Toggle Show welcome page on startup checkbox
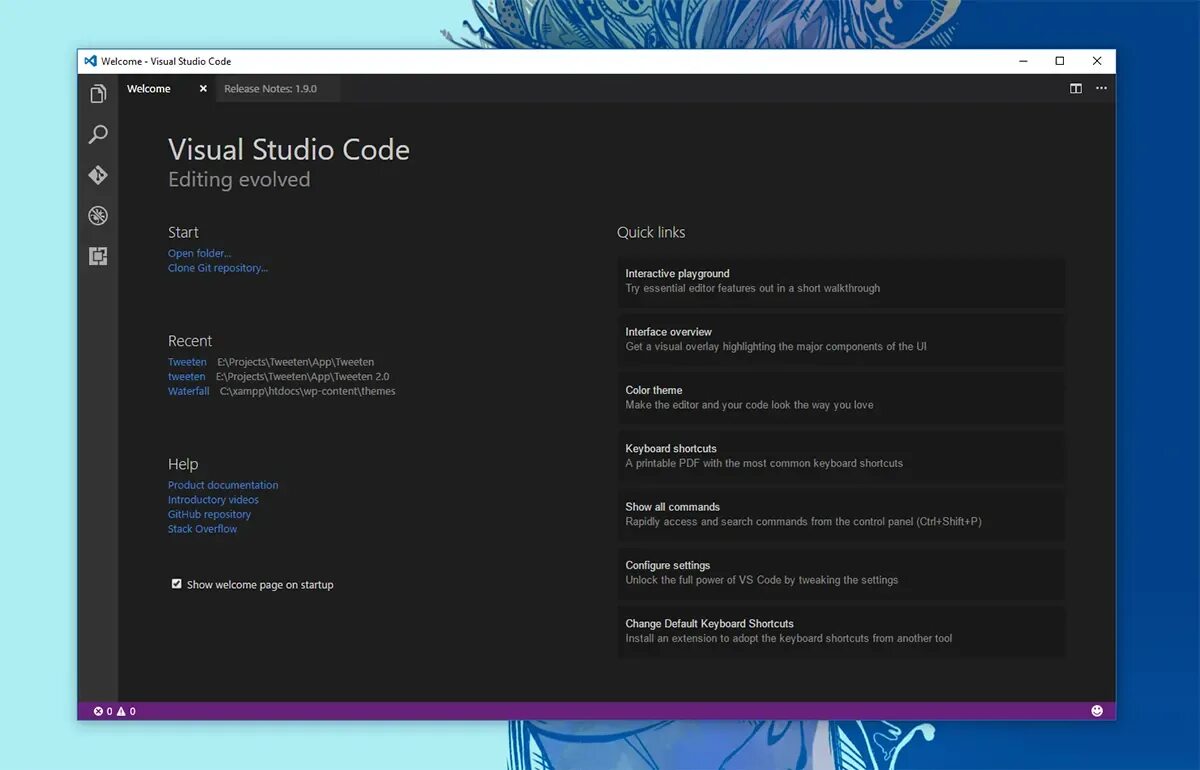This screenshot has height=770, width=1200. (x=177, y=584)
